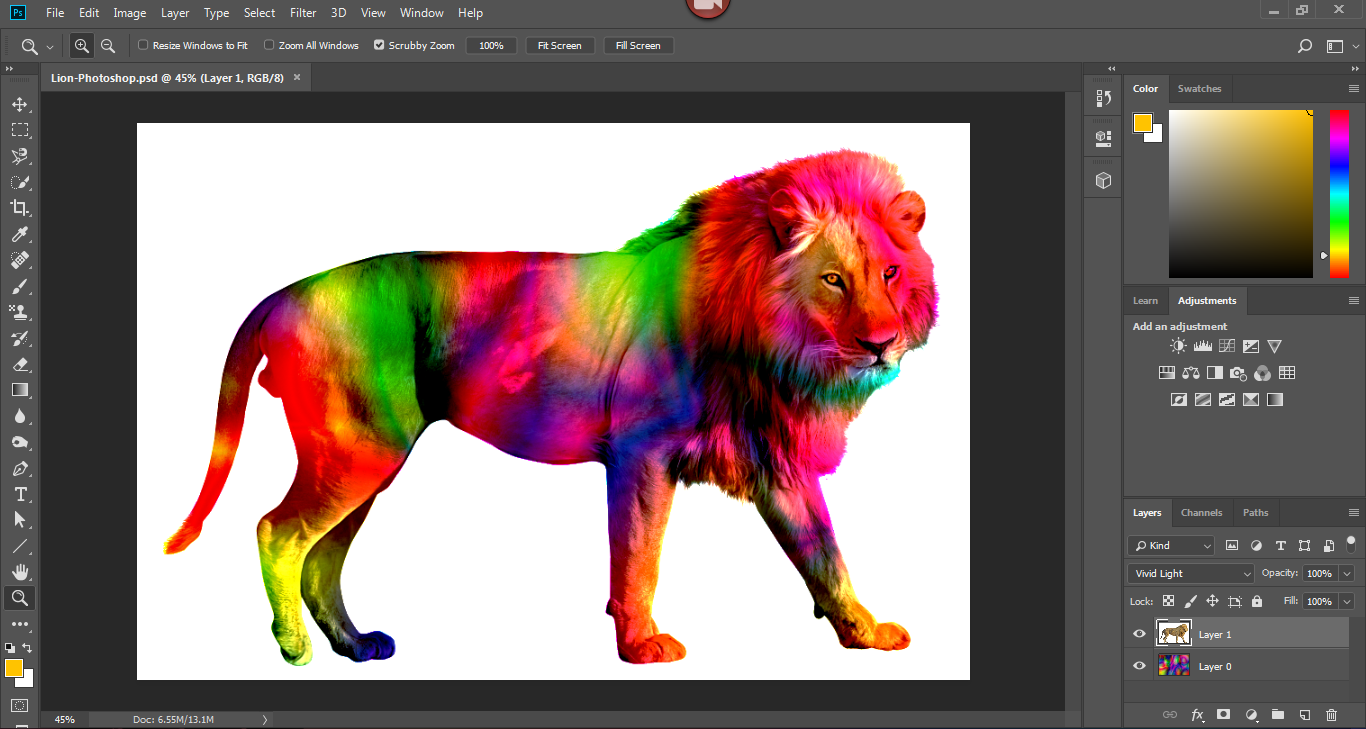Viewport: 1366px width, 729px height.
Task: Pick the Eyedropper tool
Action: point(19,234)
